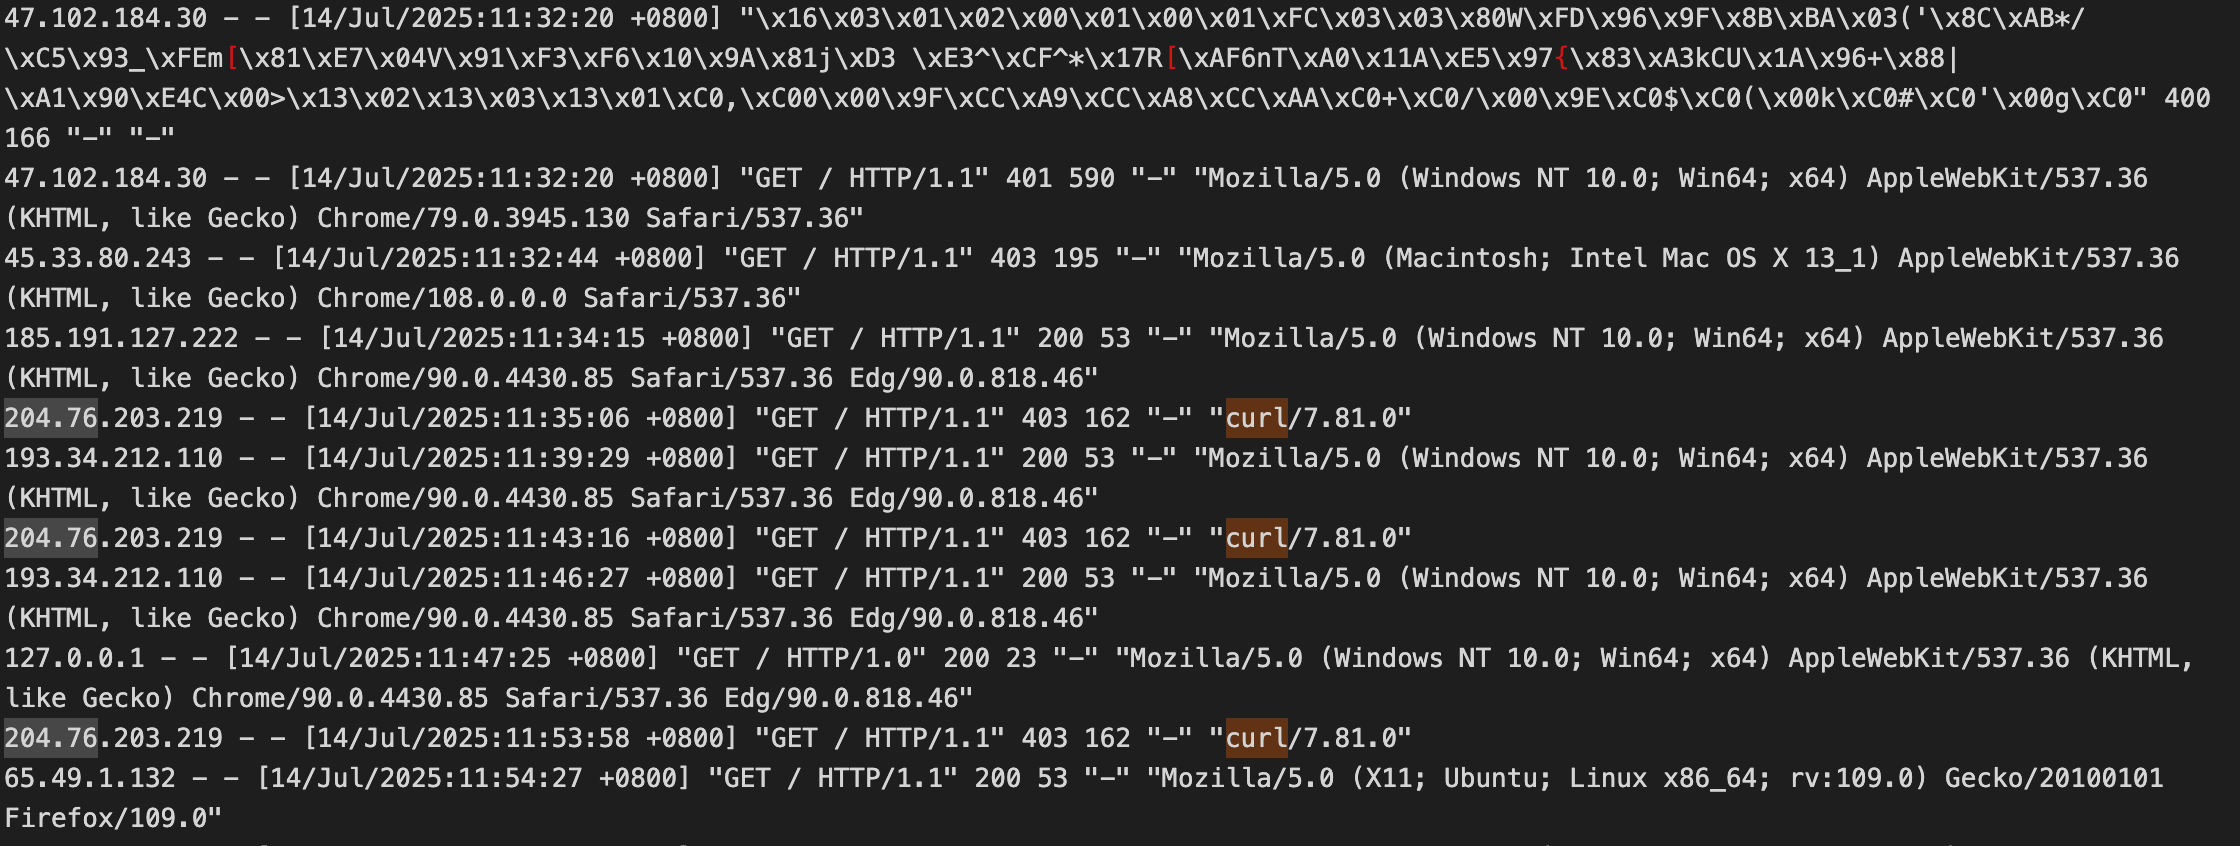Click the IP address 185.191.127.222
This screenshot has height=846, width=2240.
point(121,338)
